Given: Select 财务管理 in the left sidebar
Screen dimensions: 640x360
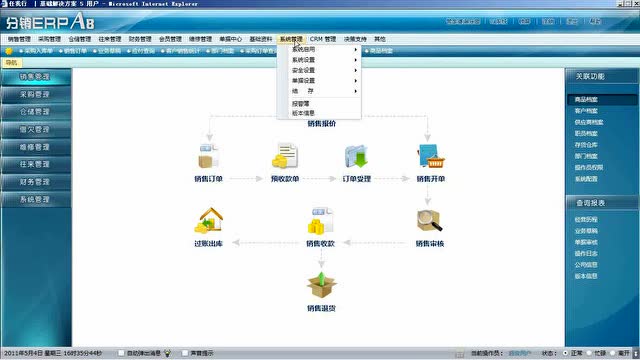Looking at the screenshot, I should tap(35, 182).
